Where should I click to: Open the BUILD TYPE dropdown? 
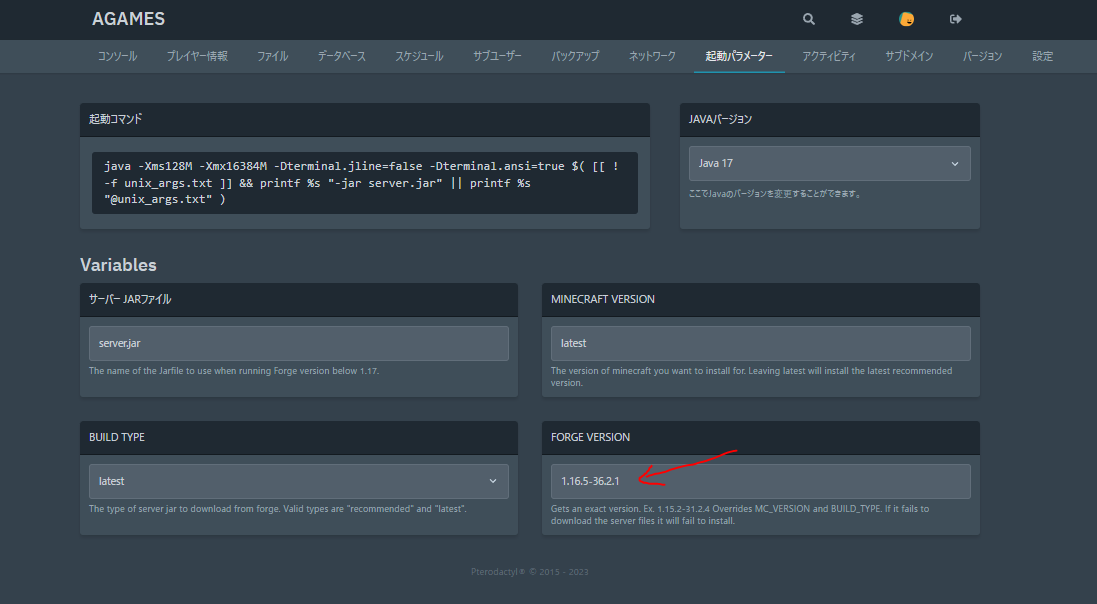click(x=299, y=481)
